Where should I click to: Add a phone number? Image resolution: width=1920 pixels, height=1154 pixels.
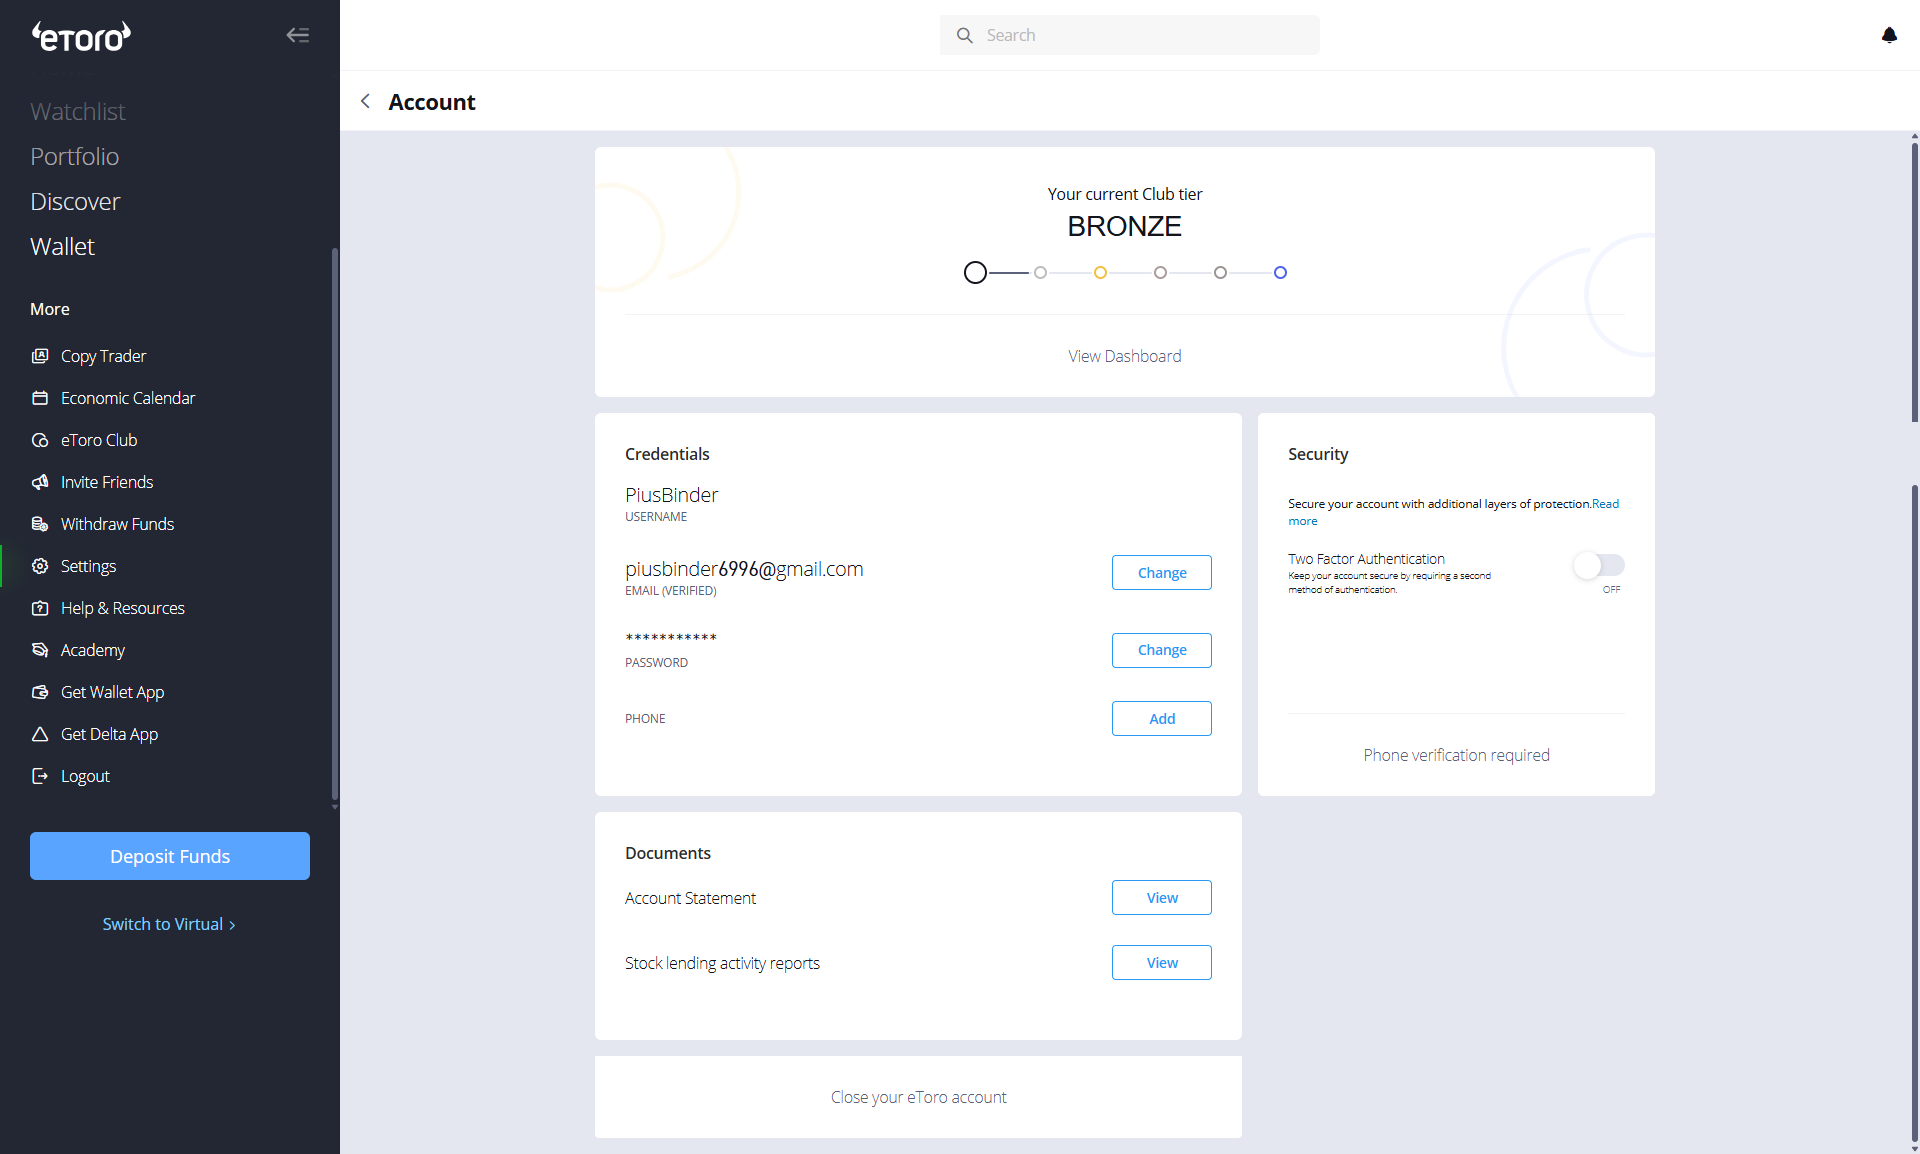click(x=1161, y=719)
